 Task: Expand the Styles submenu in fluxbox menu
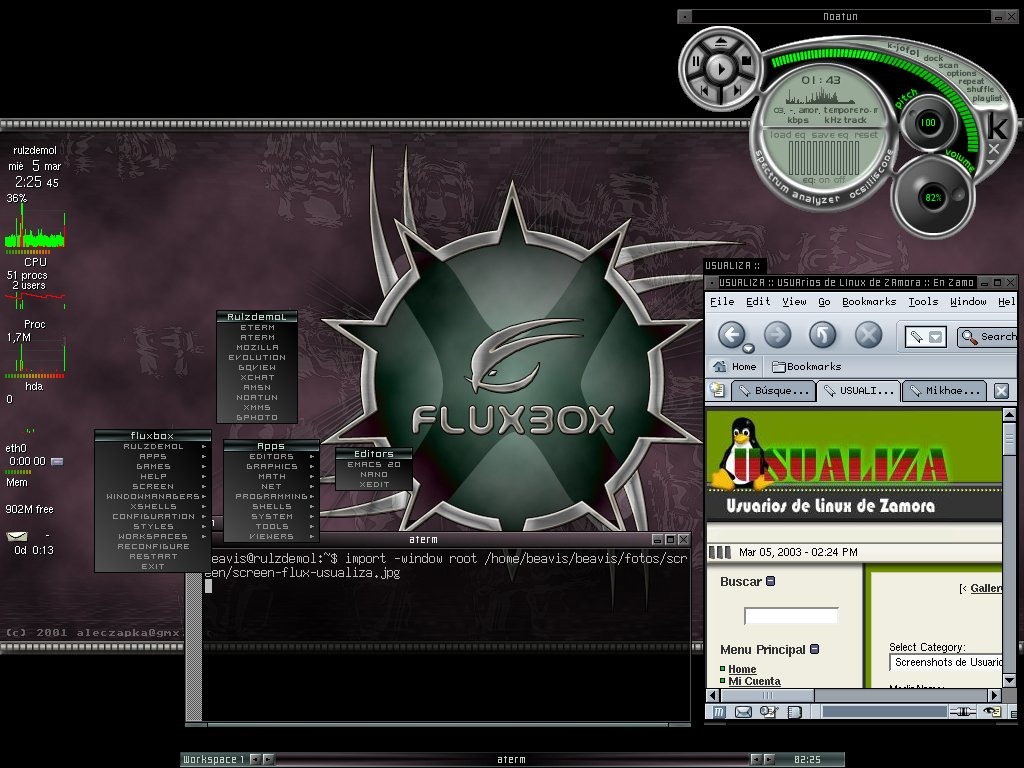tap(153, 526)
